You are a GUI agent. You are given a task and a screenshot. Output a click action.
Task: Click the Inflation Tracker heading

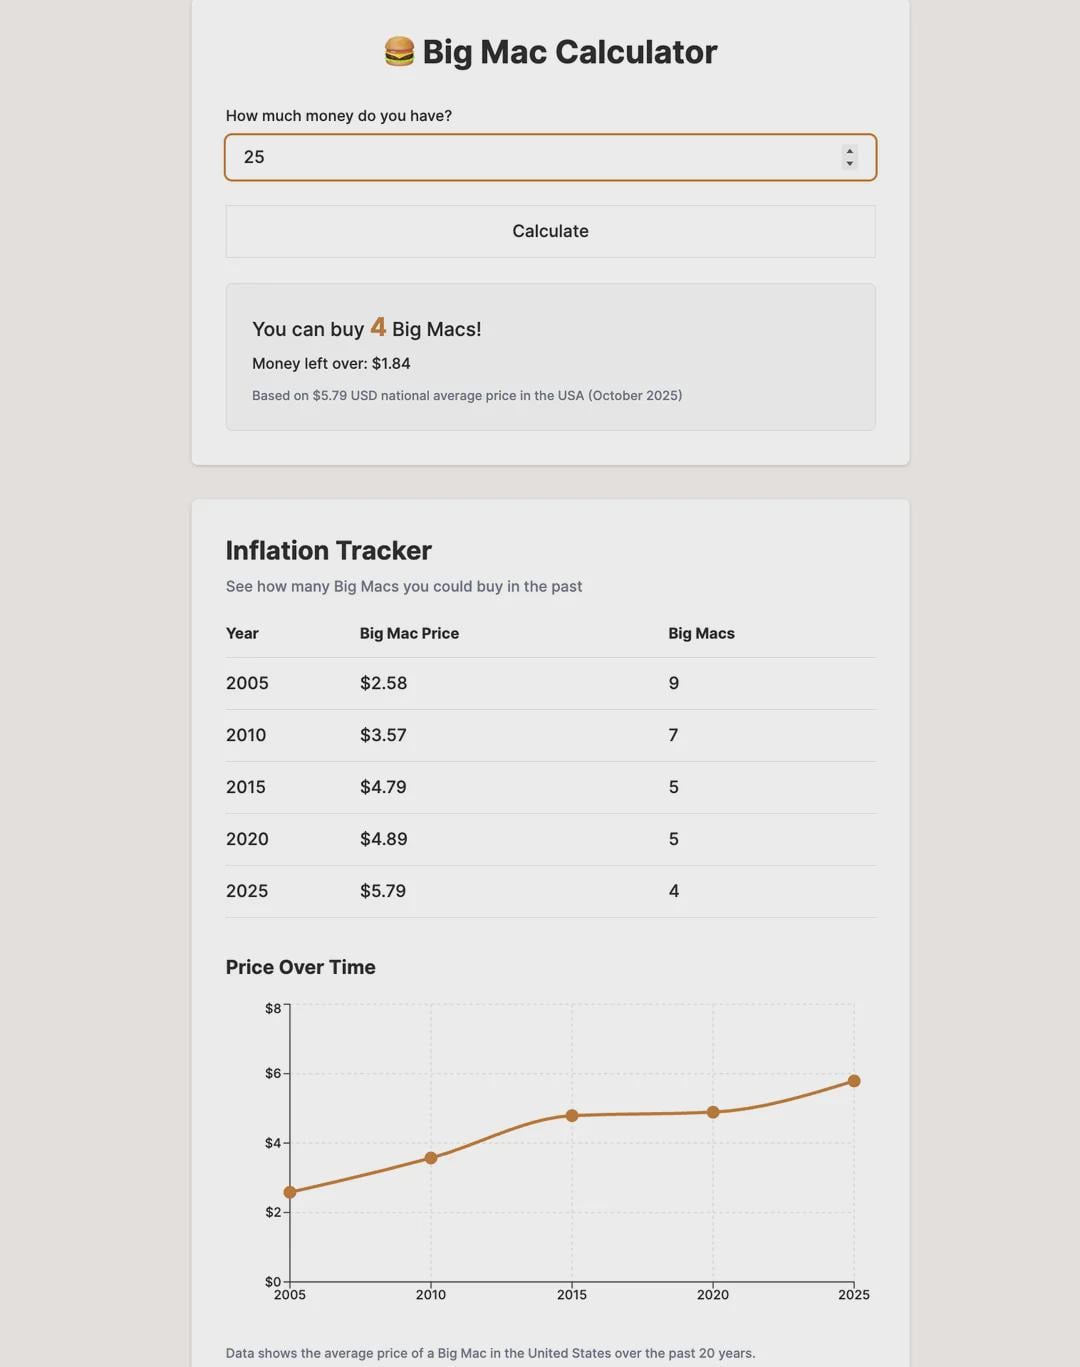pyautogui.click(x=328, y=550)
